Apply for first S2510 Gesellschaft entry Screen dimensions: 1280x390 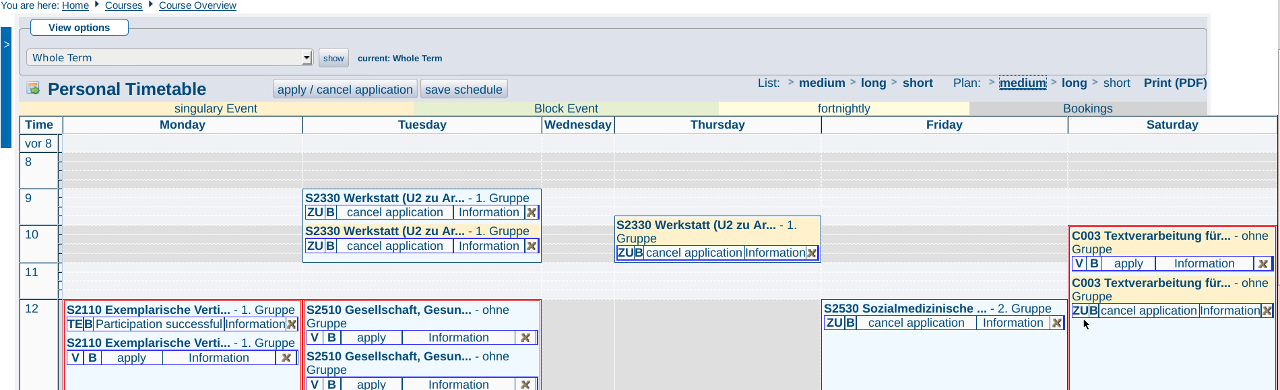[371, 338]
